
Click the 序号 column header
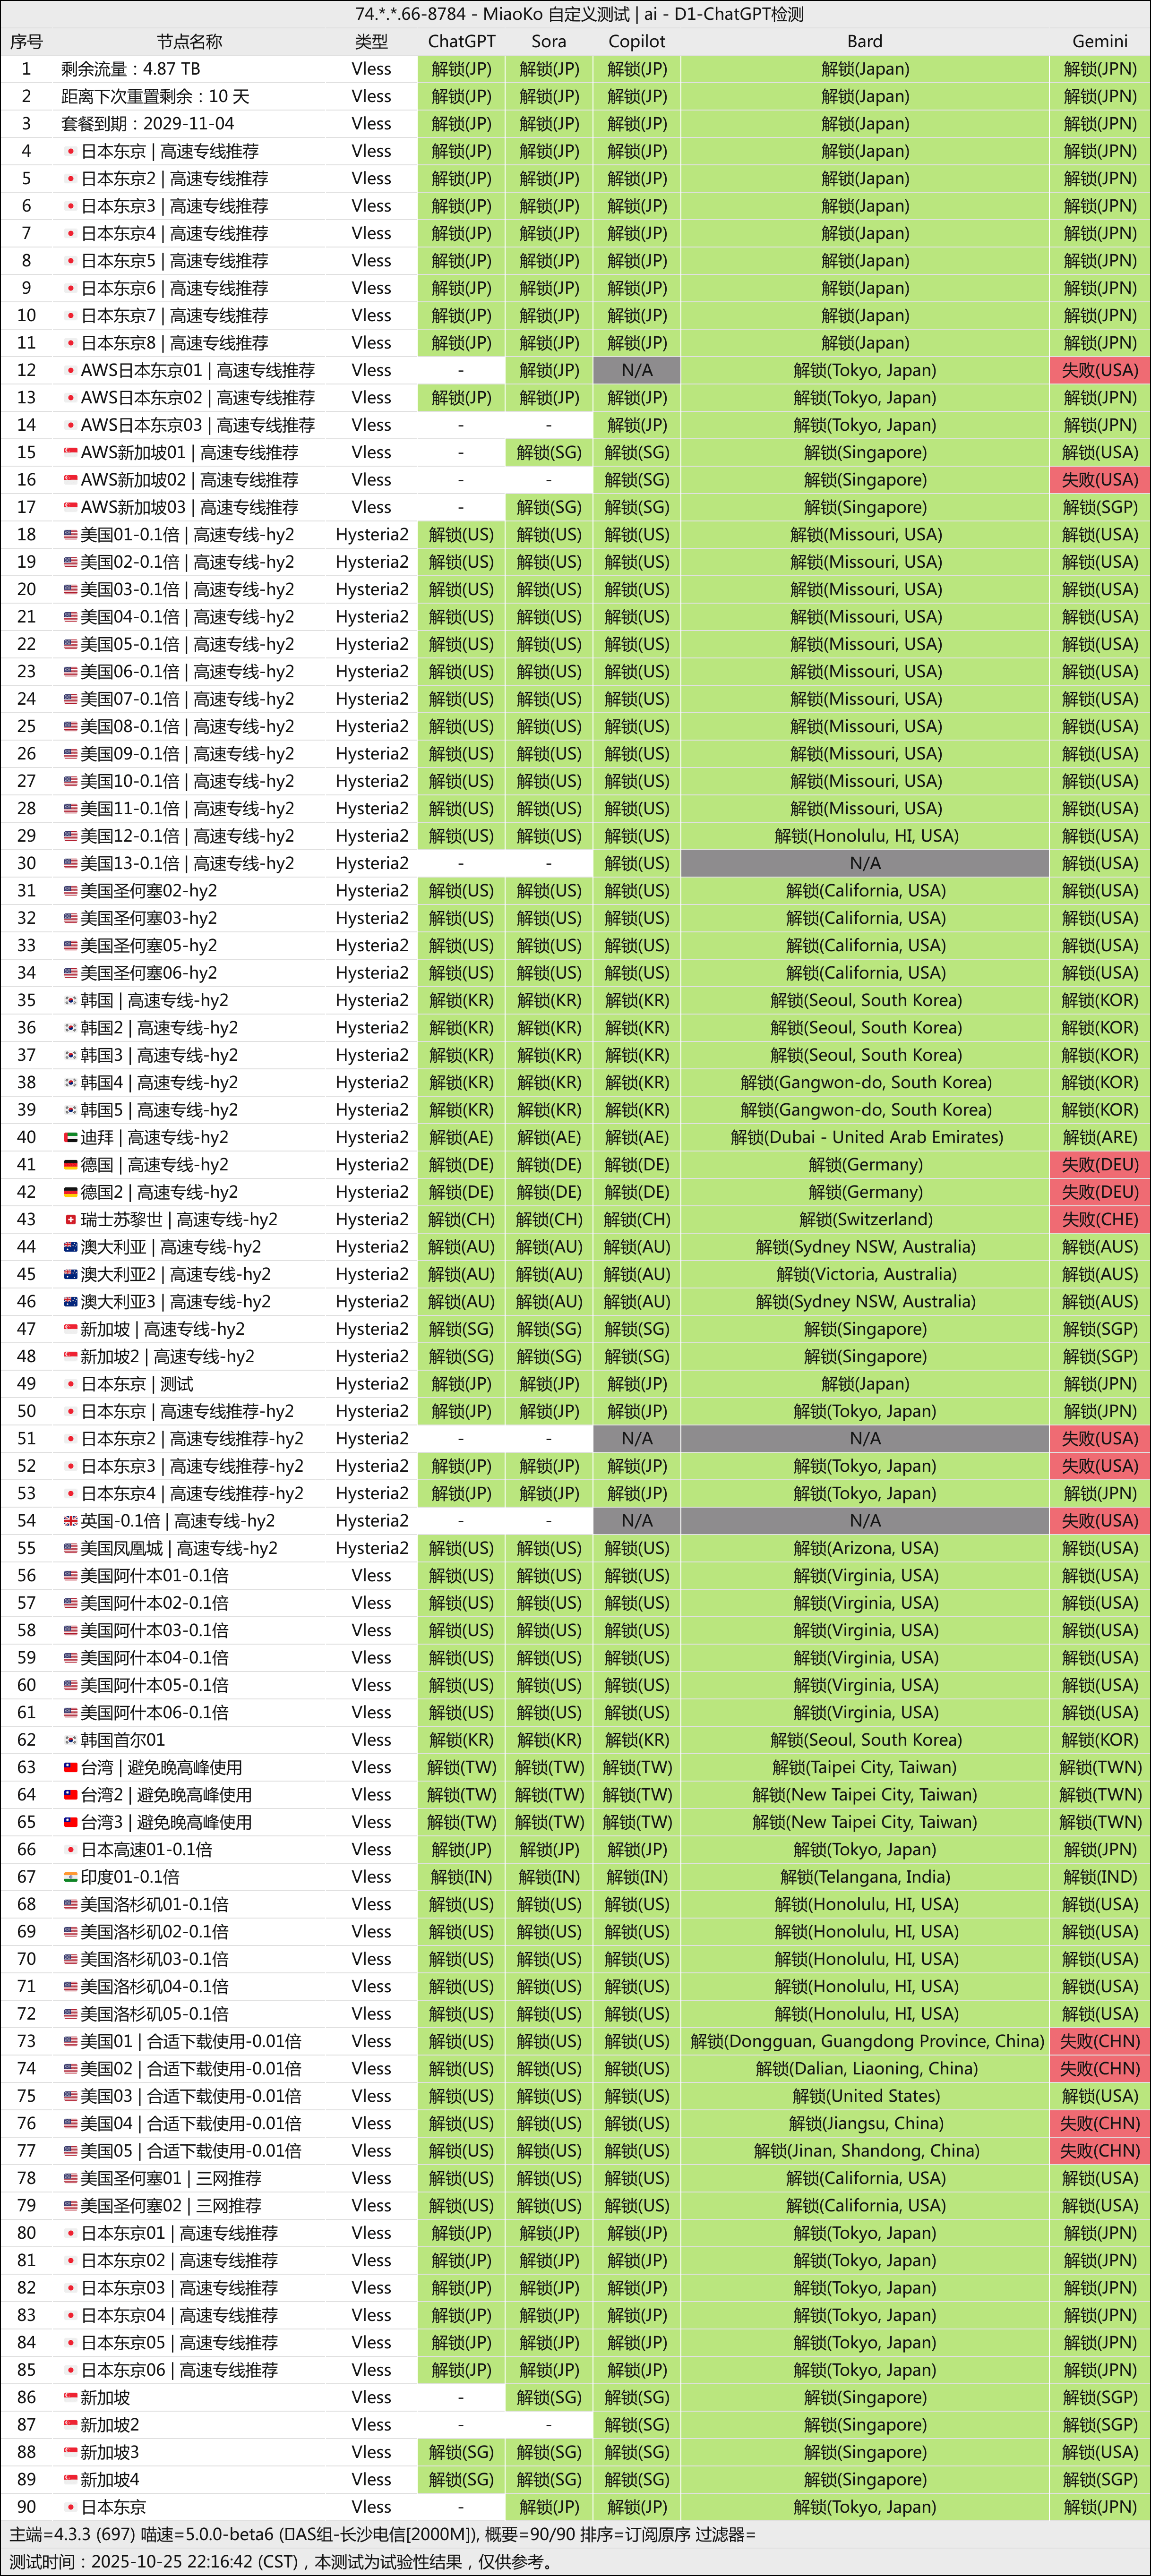27,41
